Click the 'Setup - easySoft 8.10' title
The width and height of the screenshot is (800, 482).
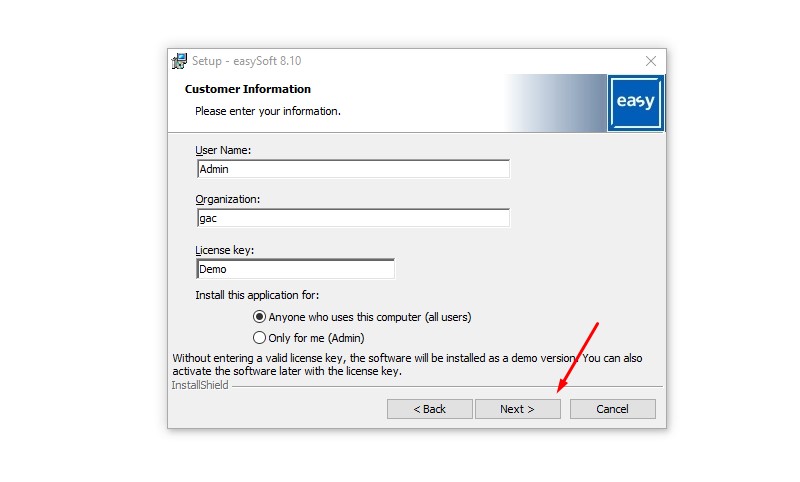pos(246,61)
